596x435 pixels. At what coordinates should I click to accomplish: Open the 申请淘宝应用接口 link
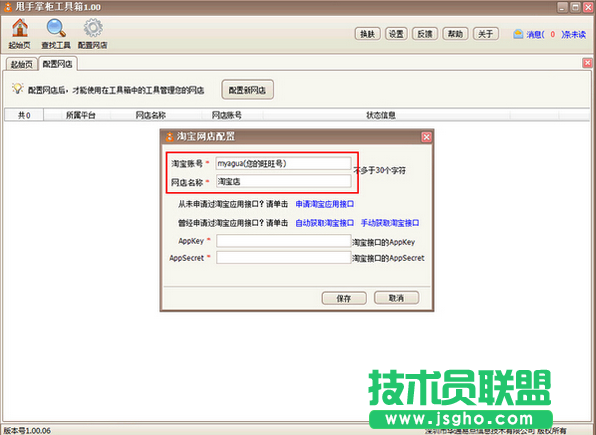pos(325,204)
